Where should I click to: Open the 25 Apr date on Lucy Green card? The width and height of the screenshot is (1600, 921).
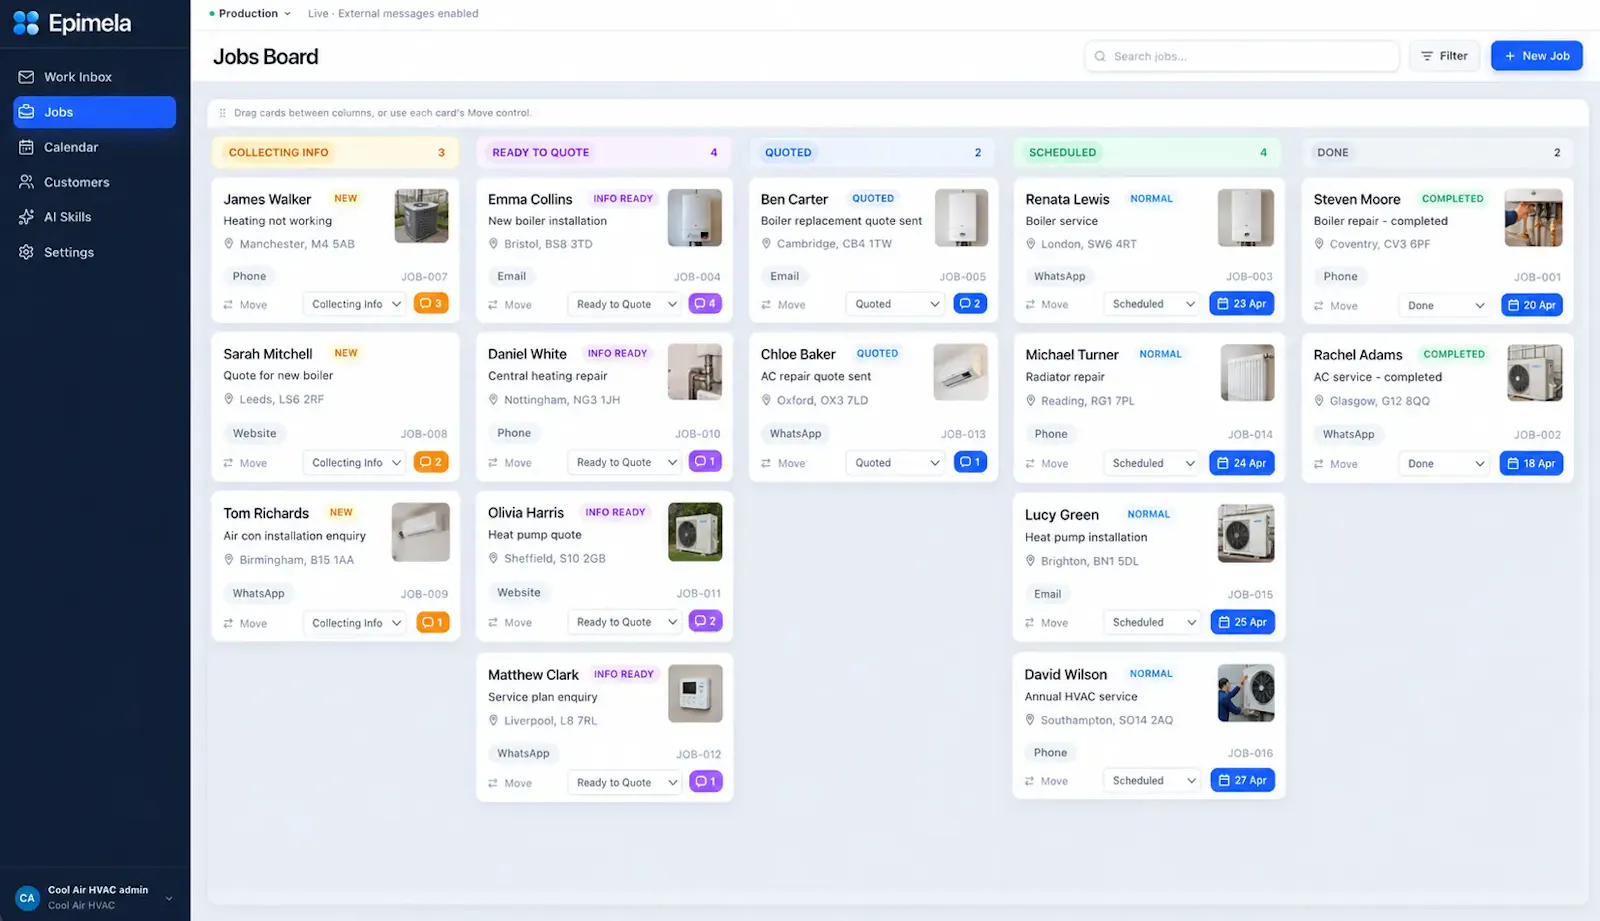pos(1242,622)
